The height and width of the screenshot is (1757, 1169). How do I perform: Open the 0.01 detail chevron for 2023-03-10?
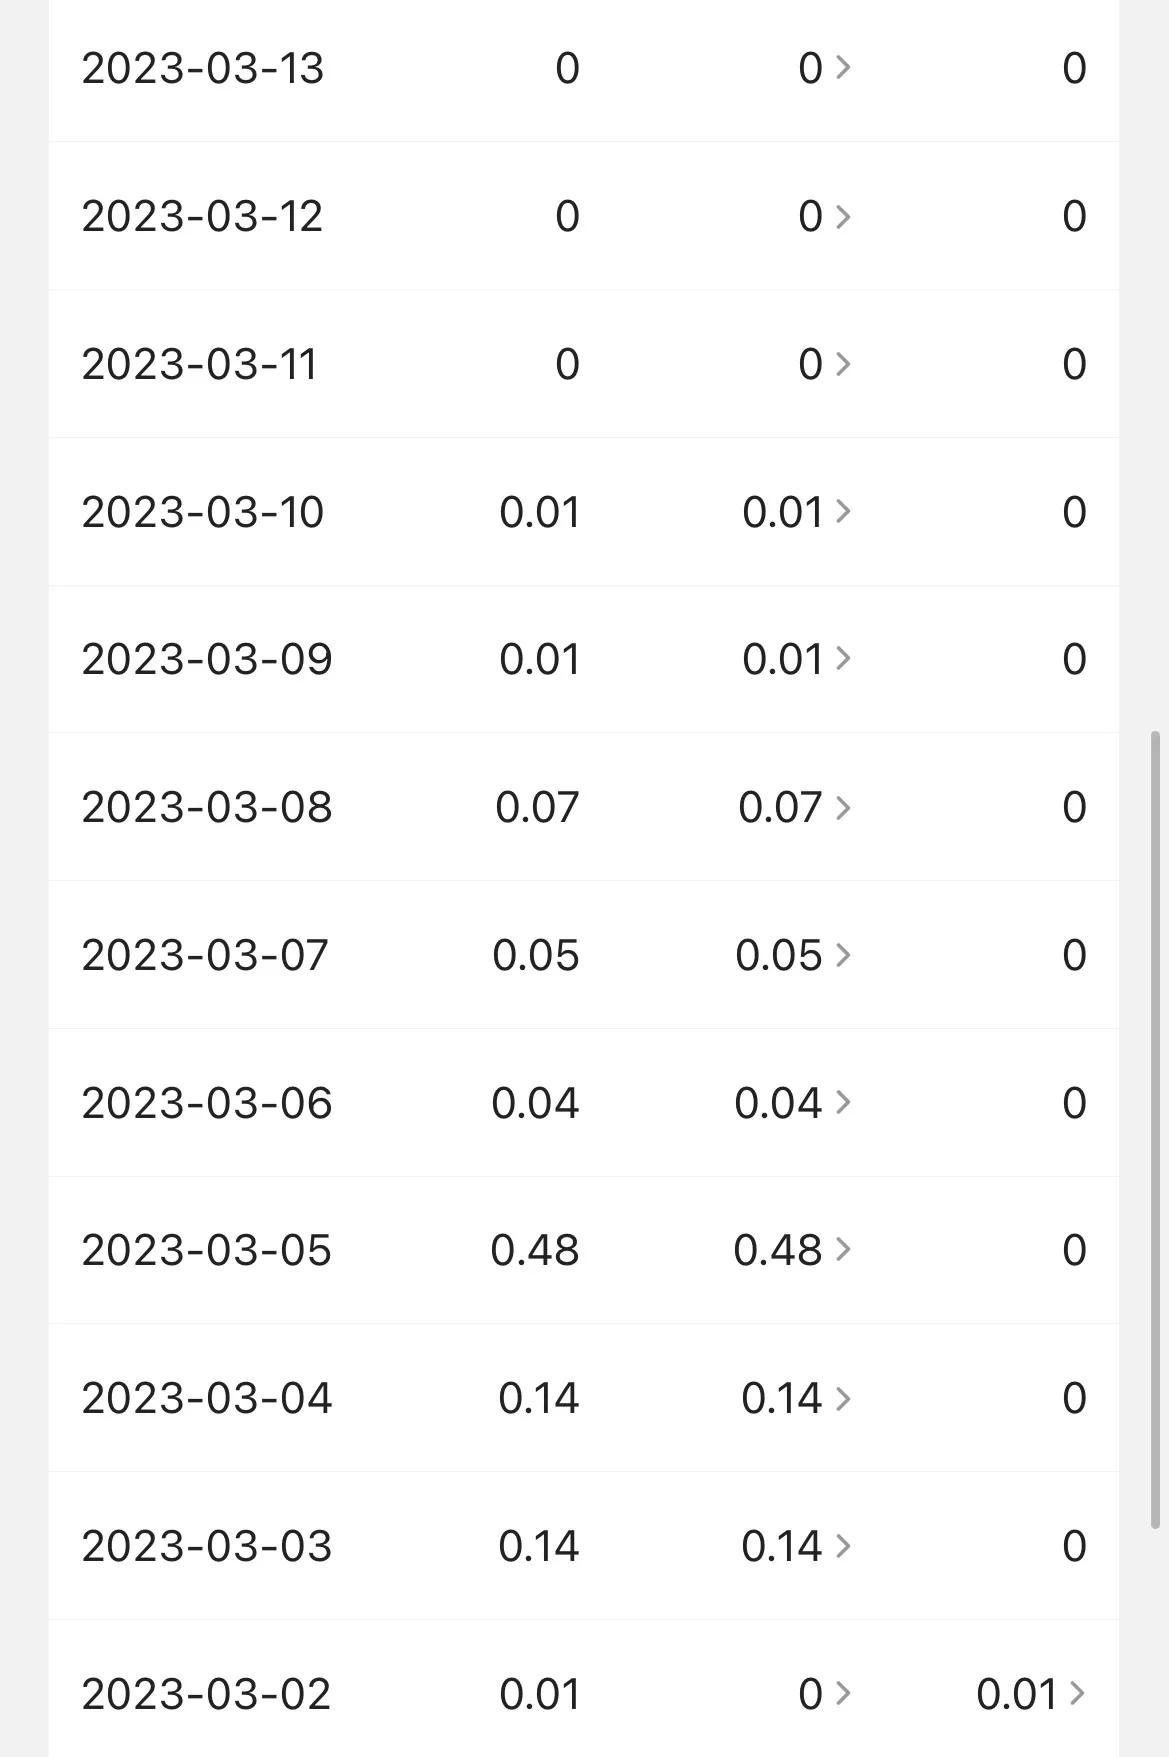[843, 512]
